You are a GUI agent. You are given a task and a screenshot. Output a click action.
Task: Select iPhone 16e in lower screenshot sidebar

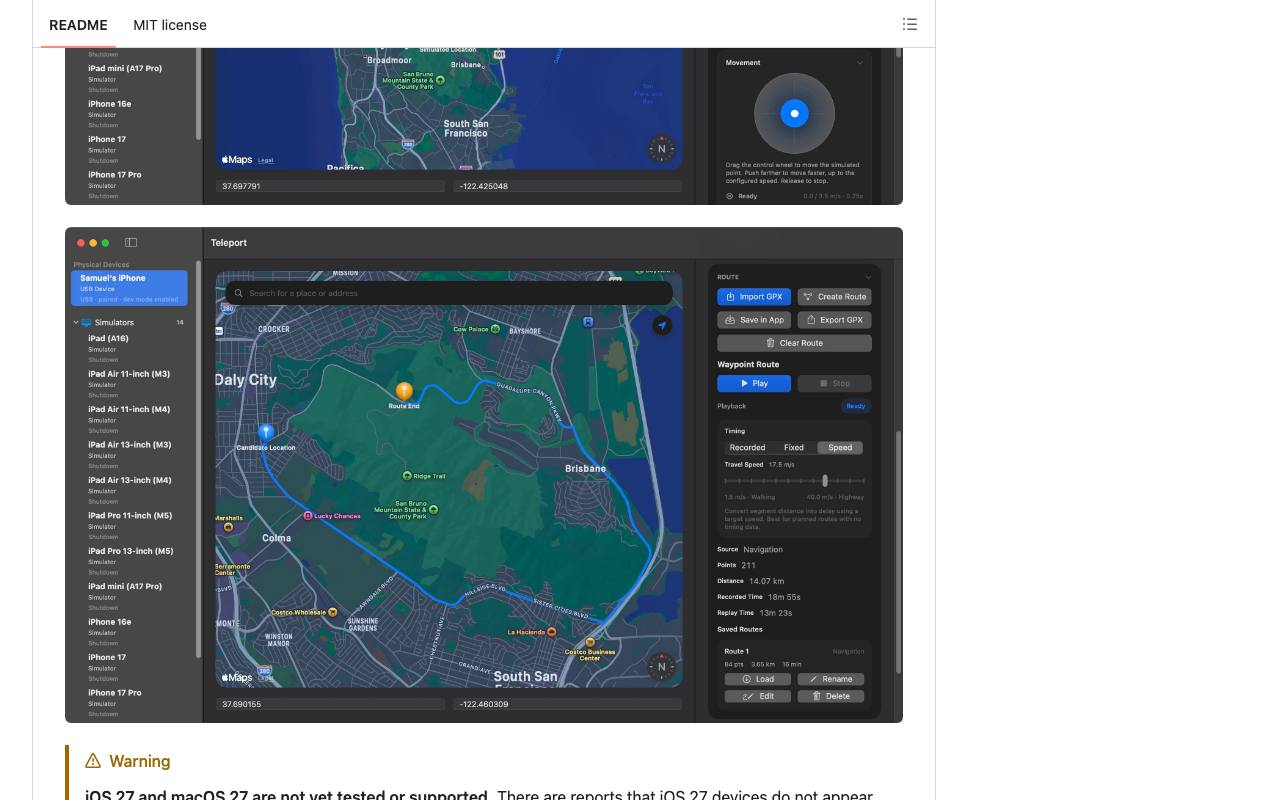[131, 631]
